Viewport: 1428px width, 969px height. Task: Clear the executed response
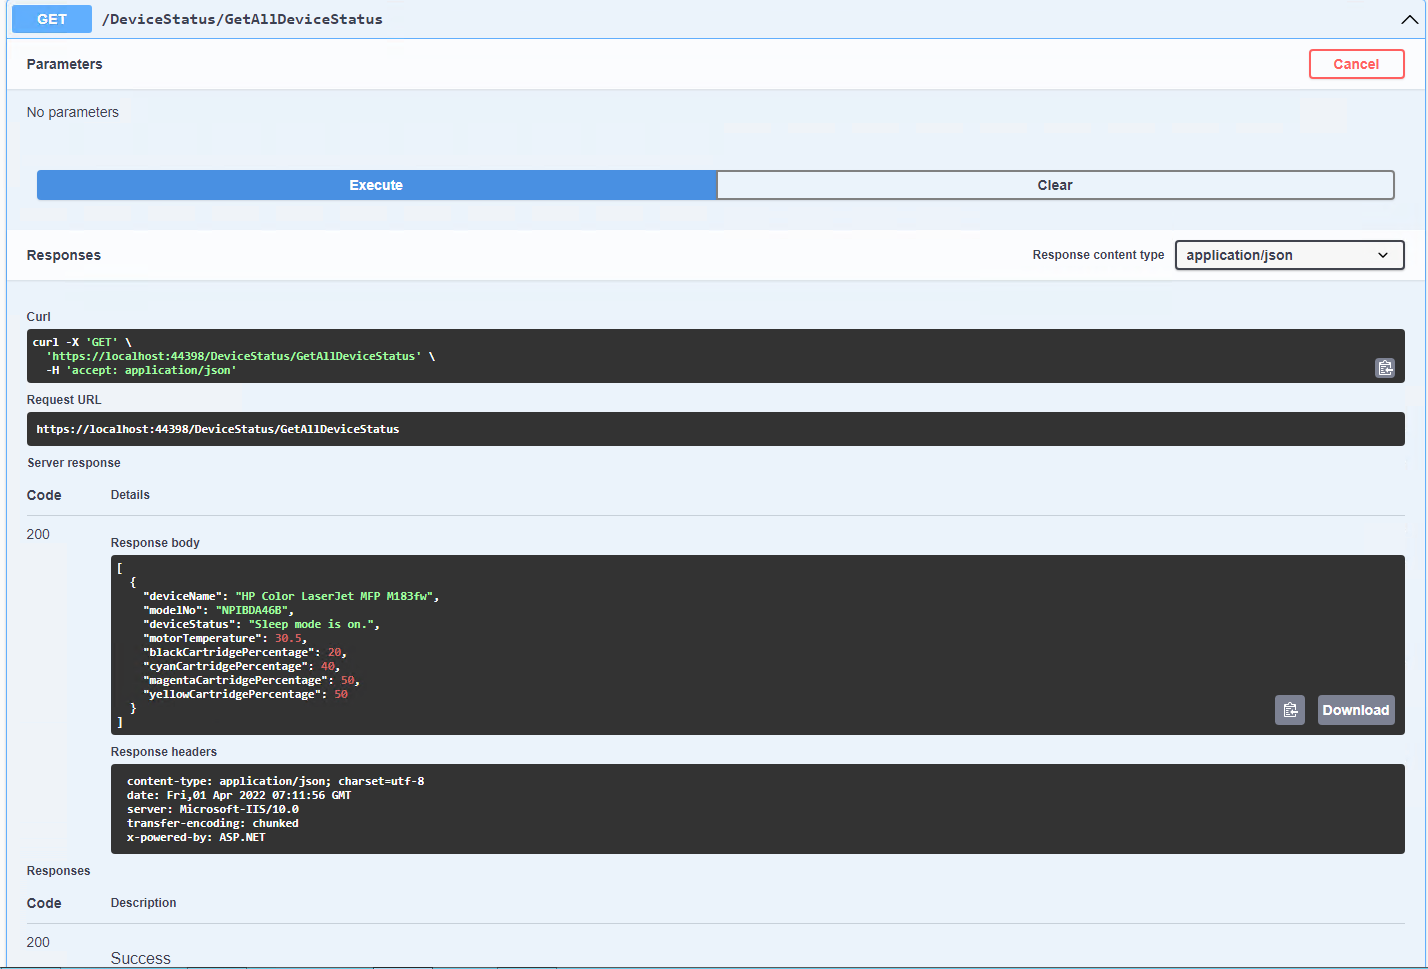(1055, 185)
